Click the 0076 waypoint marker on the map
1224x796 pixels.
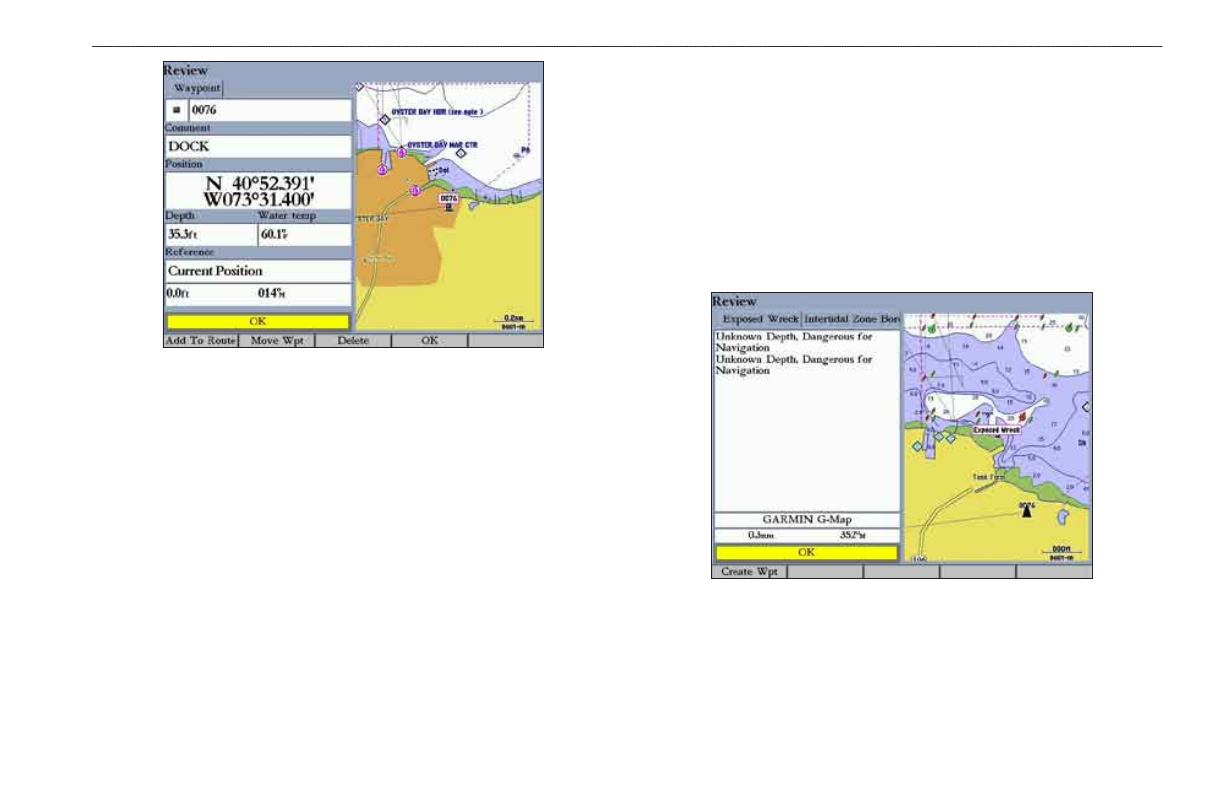point(449,201)
